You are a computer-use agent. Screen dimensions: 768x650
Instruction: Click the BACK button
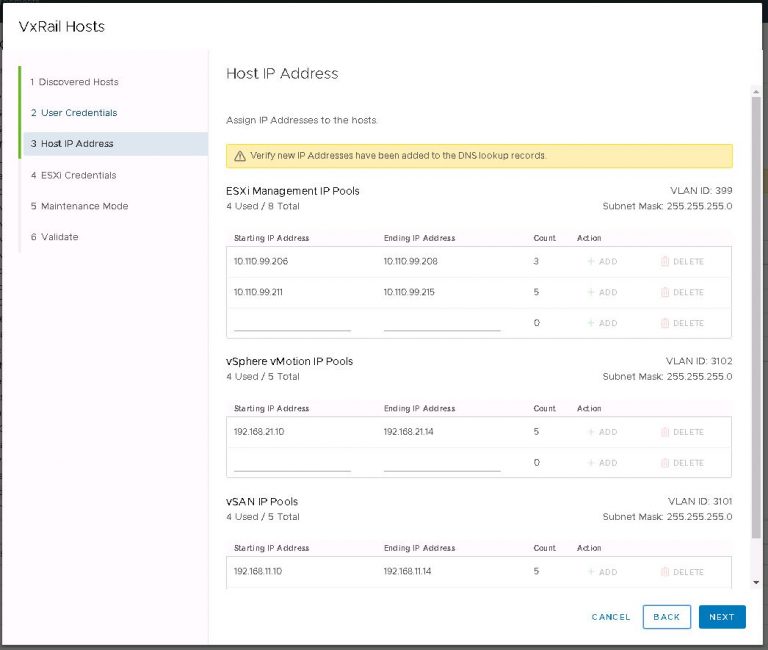click(x=667, y=617)
